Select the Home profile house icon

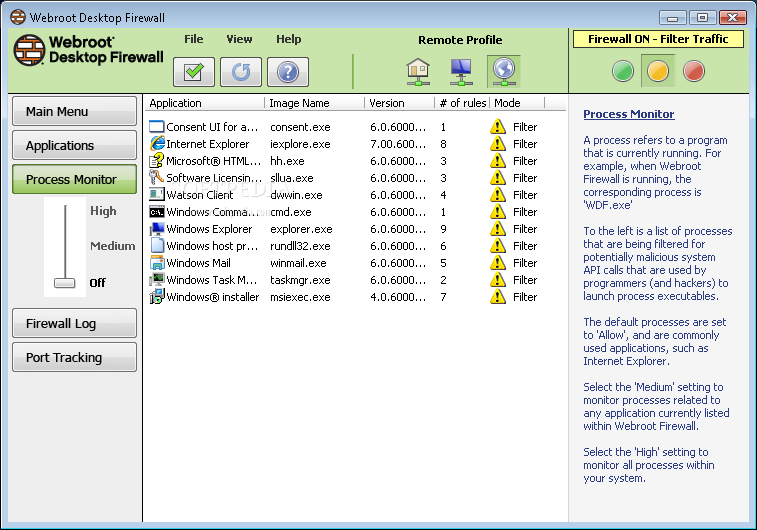[x=418, y=71]
